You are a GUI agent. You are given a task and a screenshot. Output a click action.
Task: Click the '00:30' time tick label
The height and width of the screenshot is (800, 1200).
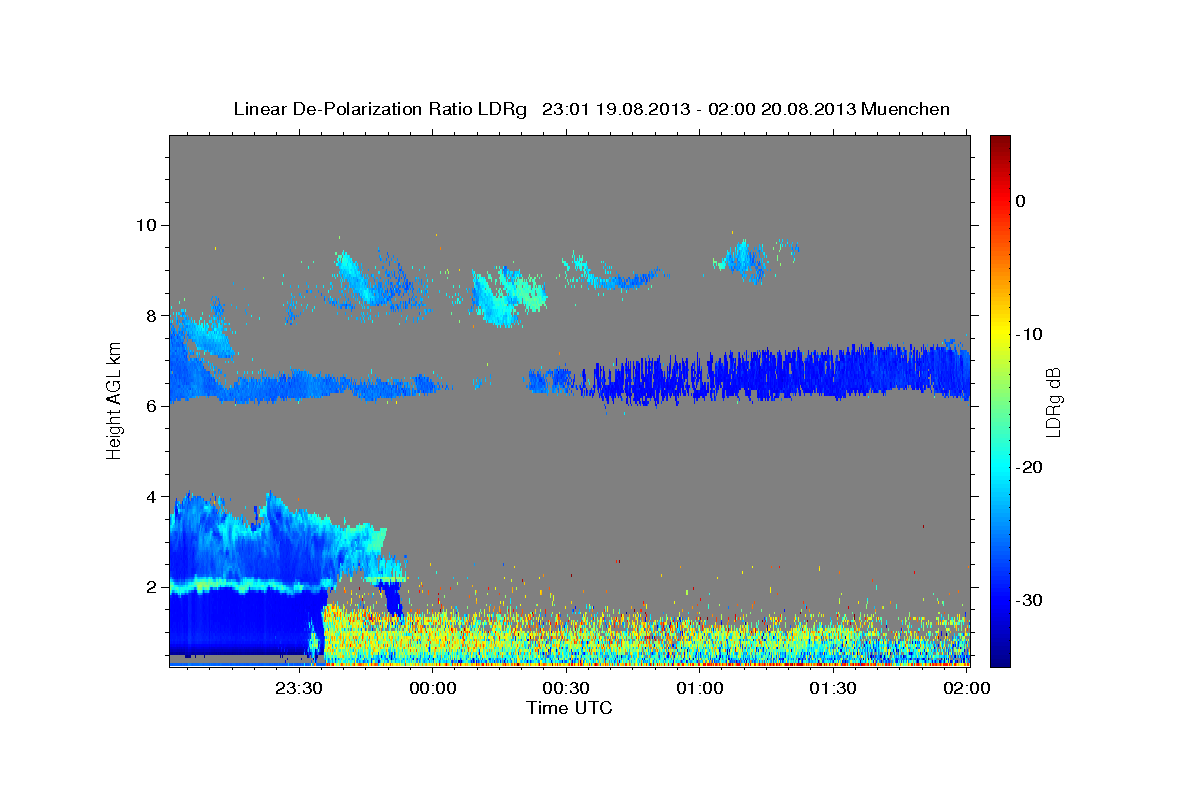(x=566, y=688)
